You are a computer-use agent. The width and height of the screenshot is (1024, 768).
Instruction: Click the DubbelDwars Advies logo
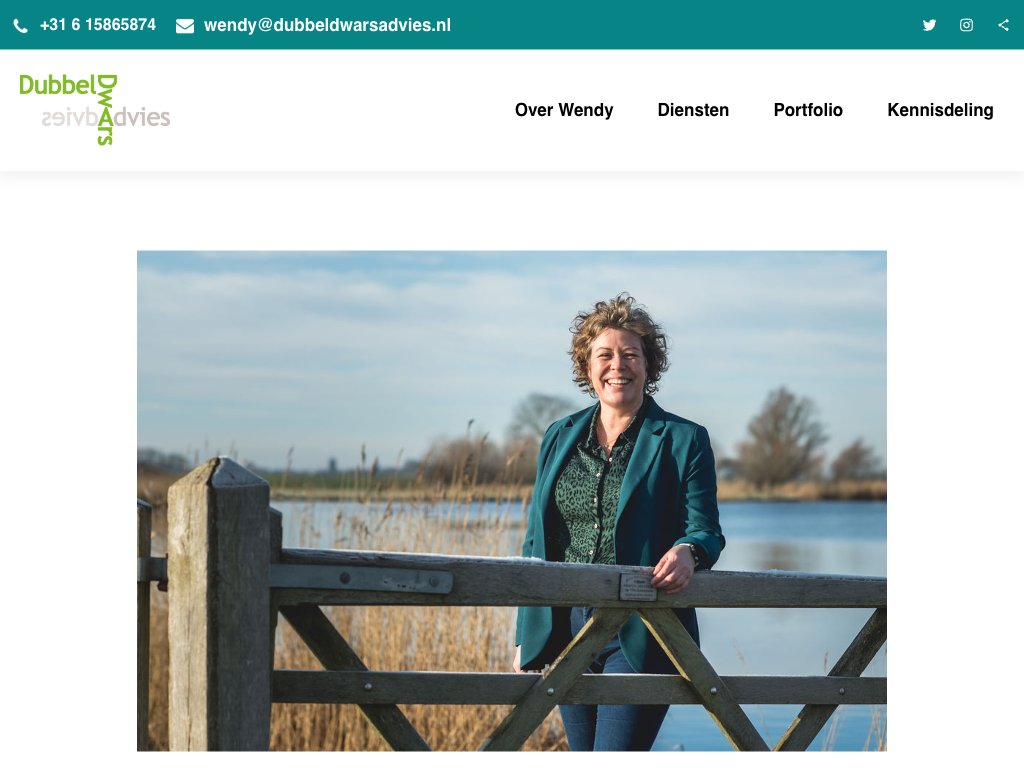(x=95, y=109)
